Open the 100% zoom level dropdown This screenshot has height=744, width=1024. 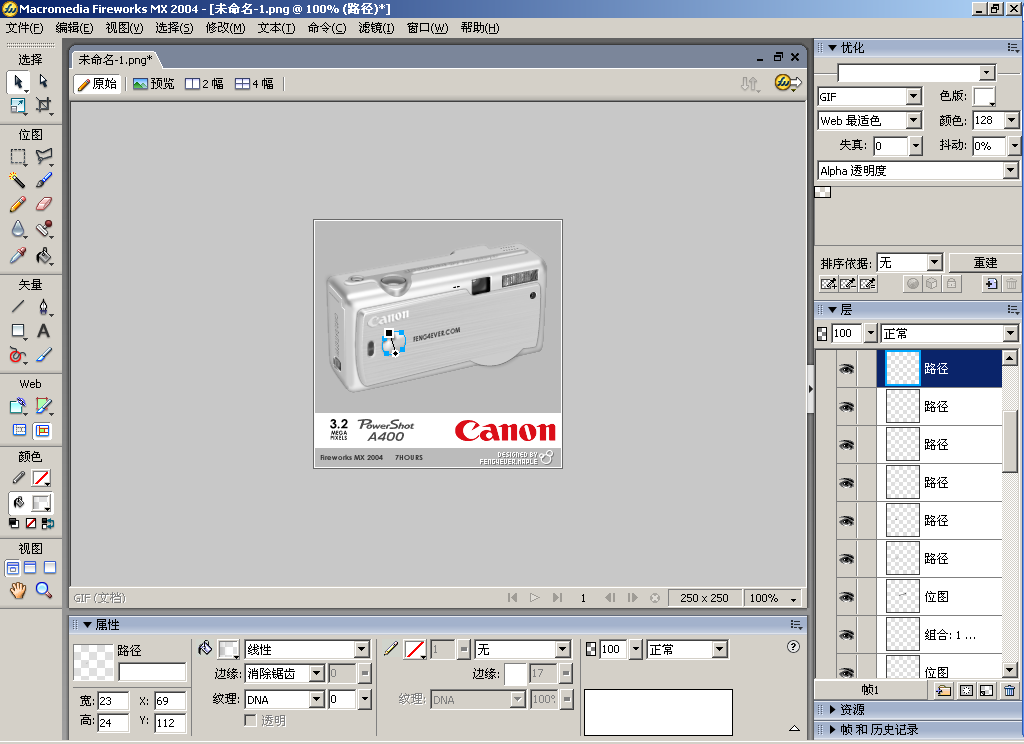point(793,599)
